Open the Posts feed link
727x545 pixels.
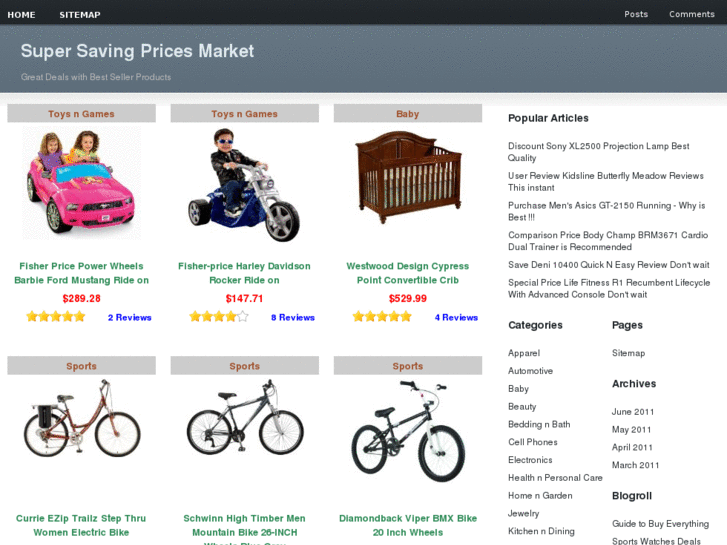[x=636, y=14]
